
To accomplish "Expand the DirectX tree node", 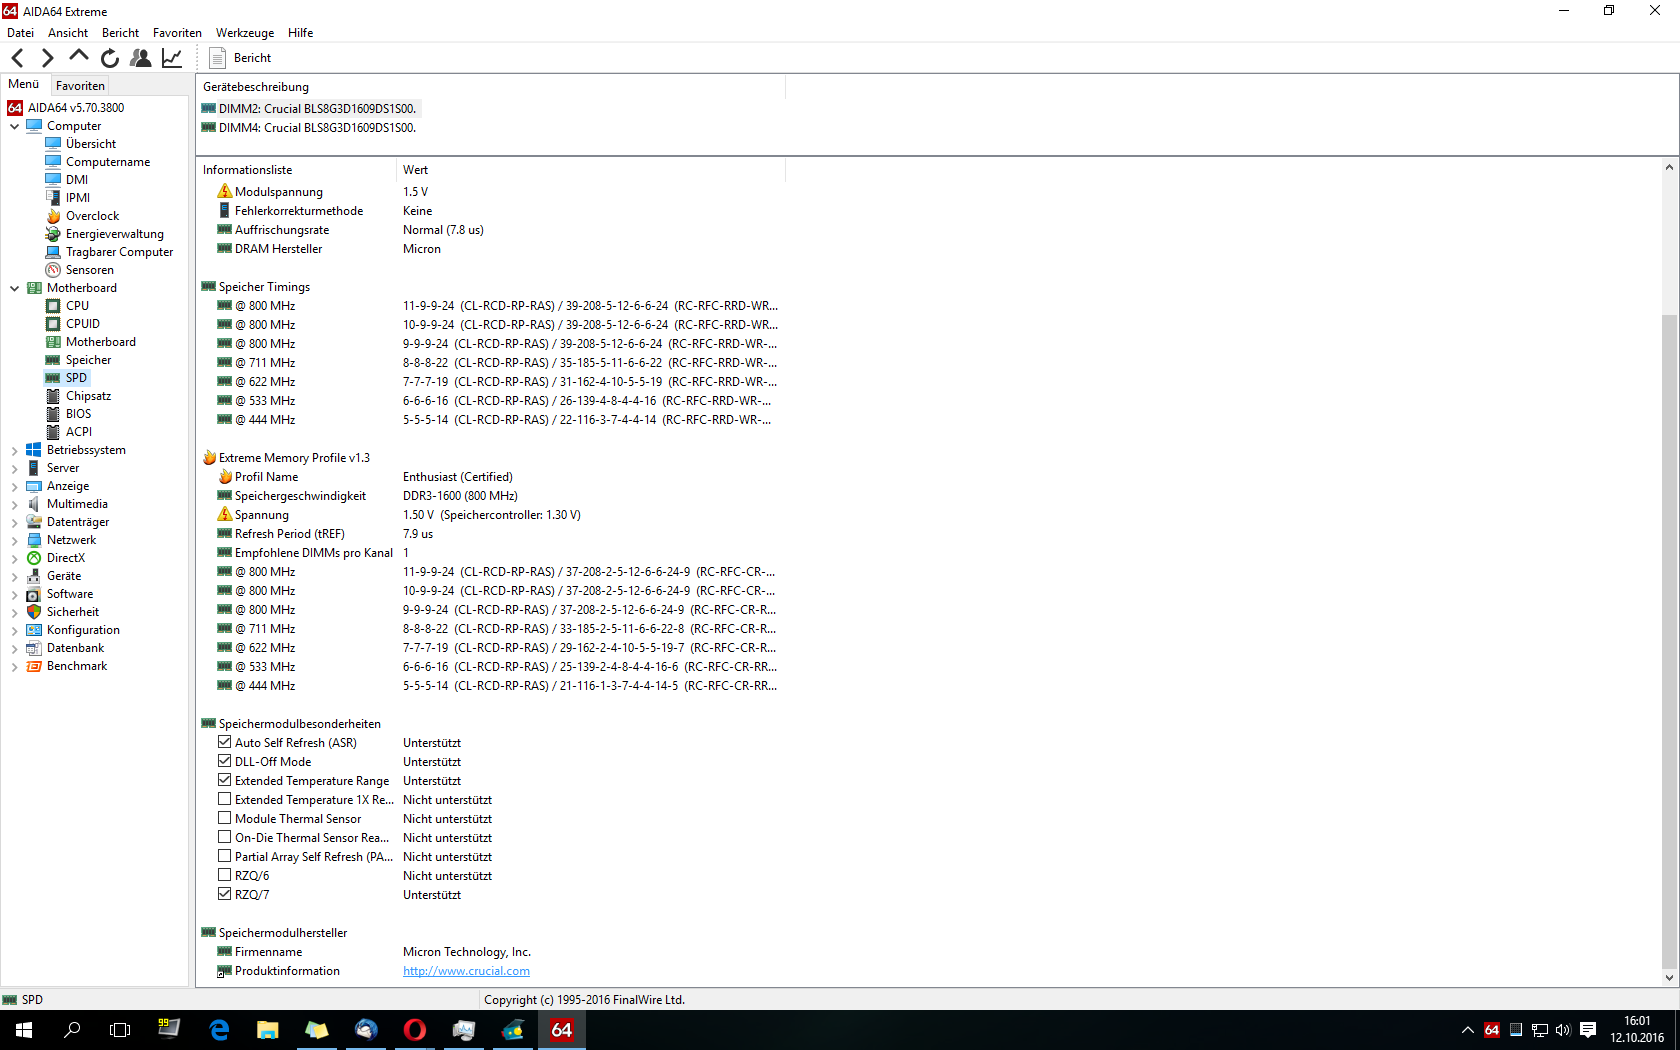I will click(14, 558).
